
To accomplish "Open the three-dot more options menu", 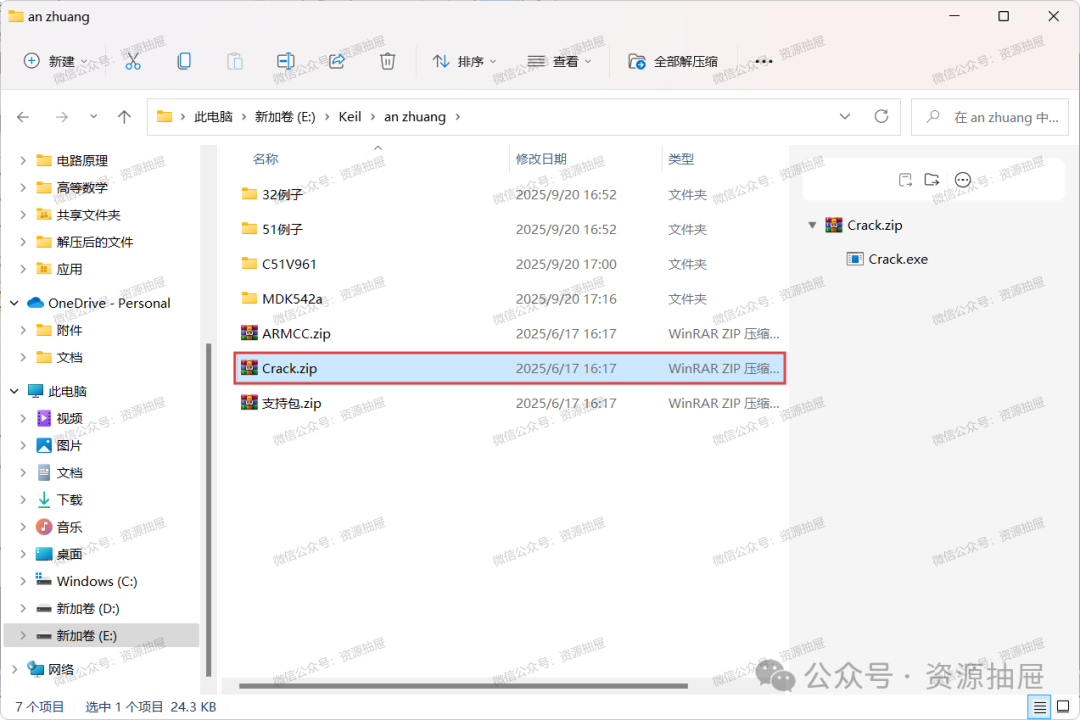I will tap(764, 61).
